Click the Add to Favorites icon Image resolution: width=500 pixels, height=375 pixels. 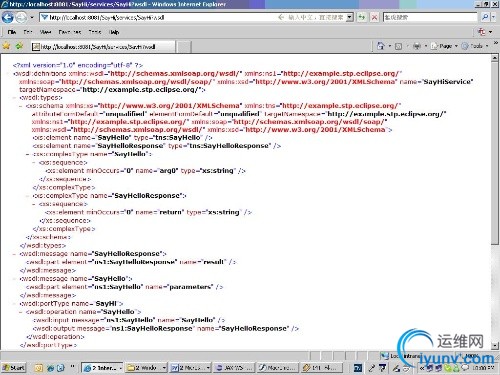click(x=19, y=46)
